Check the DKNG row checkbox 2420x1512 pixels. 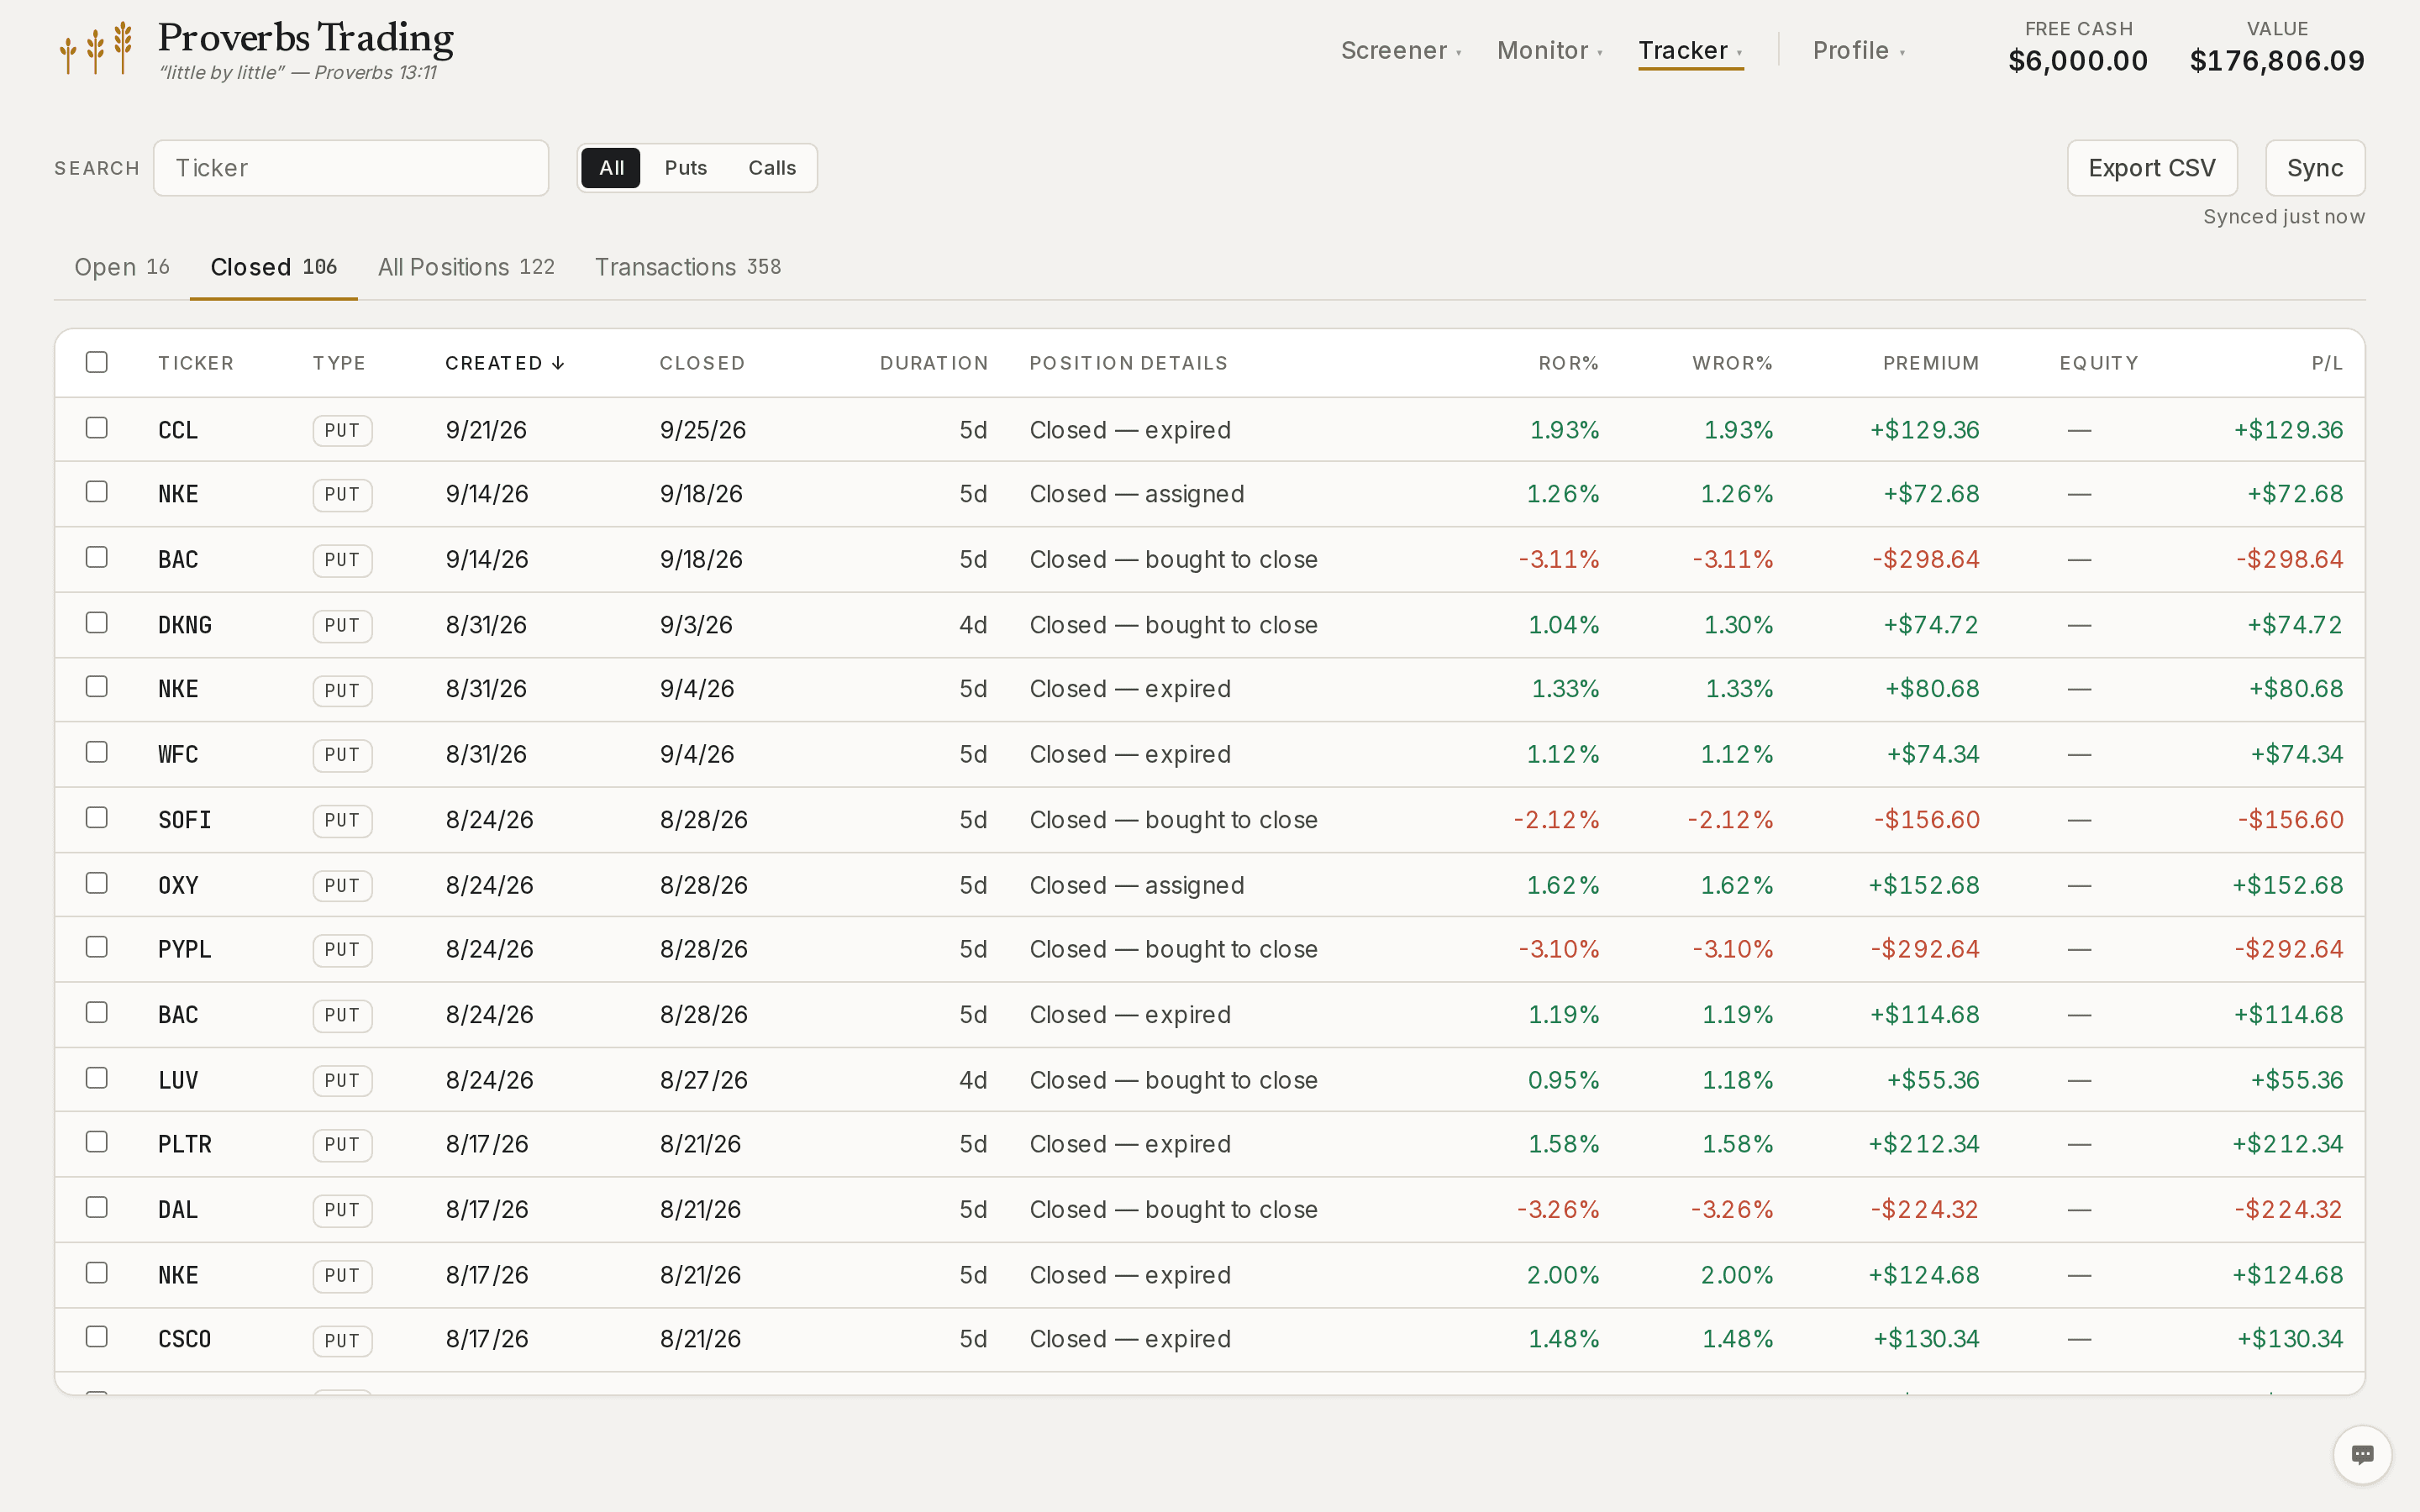tap(97, 623)
